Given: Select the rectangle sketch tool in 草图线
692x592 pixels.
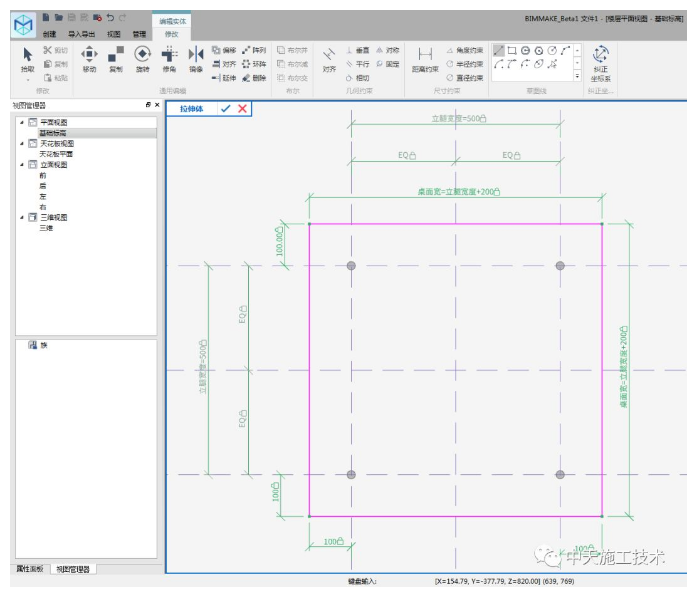Looking at the screenshot, I should (x=512, y=50).
